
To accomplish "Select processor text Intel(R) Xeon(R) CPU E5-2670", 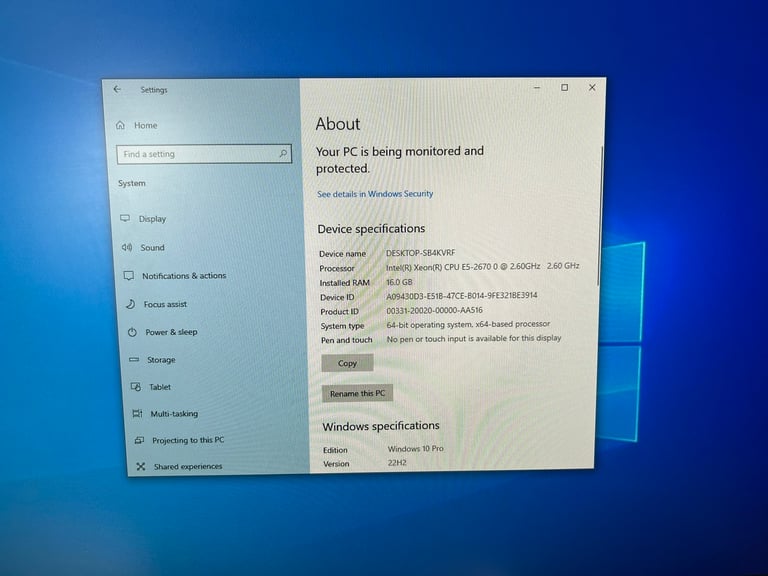I will click(442, 266).
